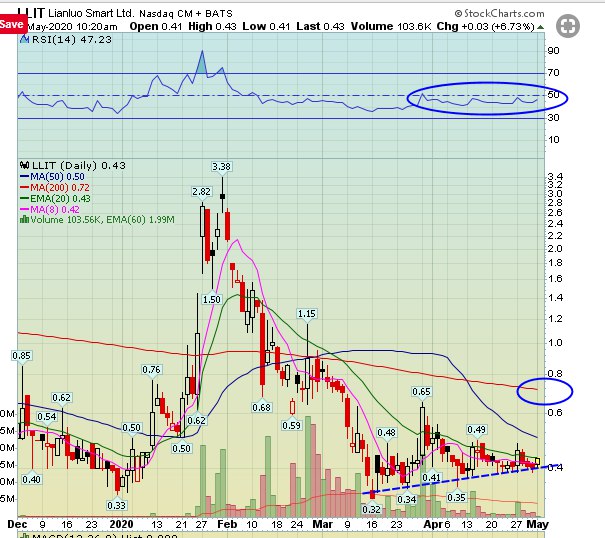The image size is (605, 538).
Task: Click the 0.54 price label
Action: [47, 416]
